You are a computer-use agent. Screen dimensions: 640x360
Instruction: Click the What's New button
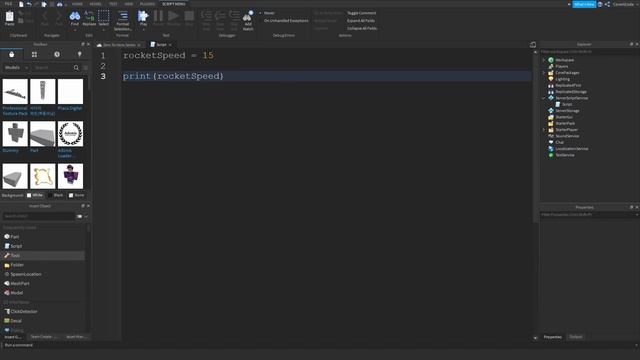coord(584,4)
